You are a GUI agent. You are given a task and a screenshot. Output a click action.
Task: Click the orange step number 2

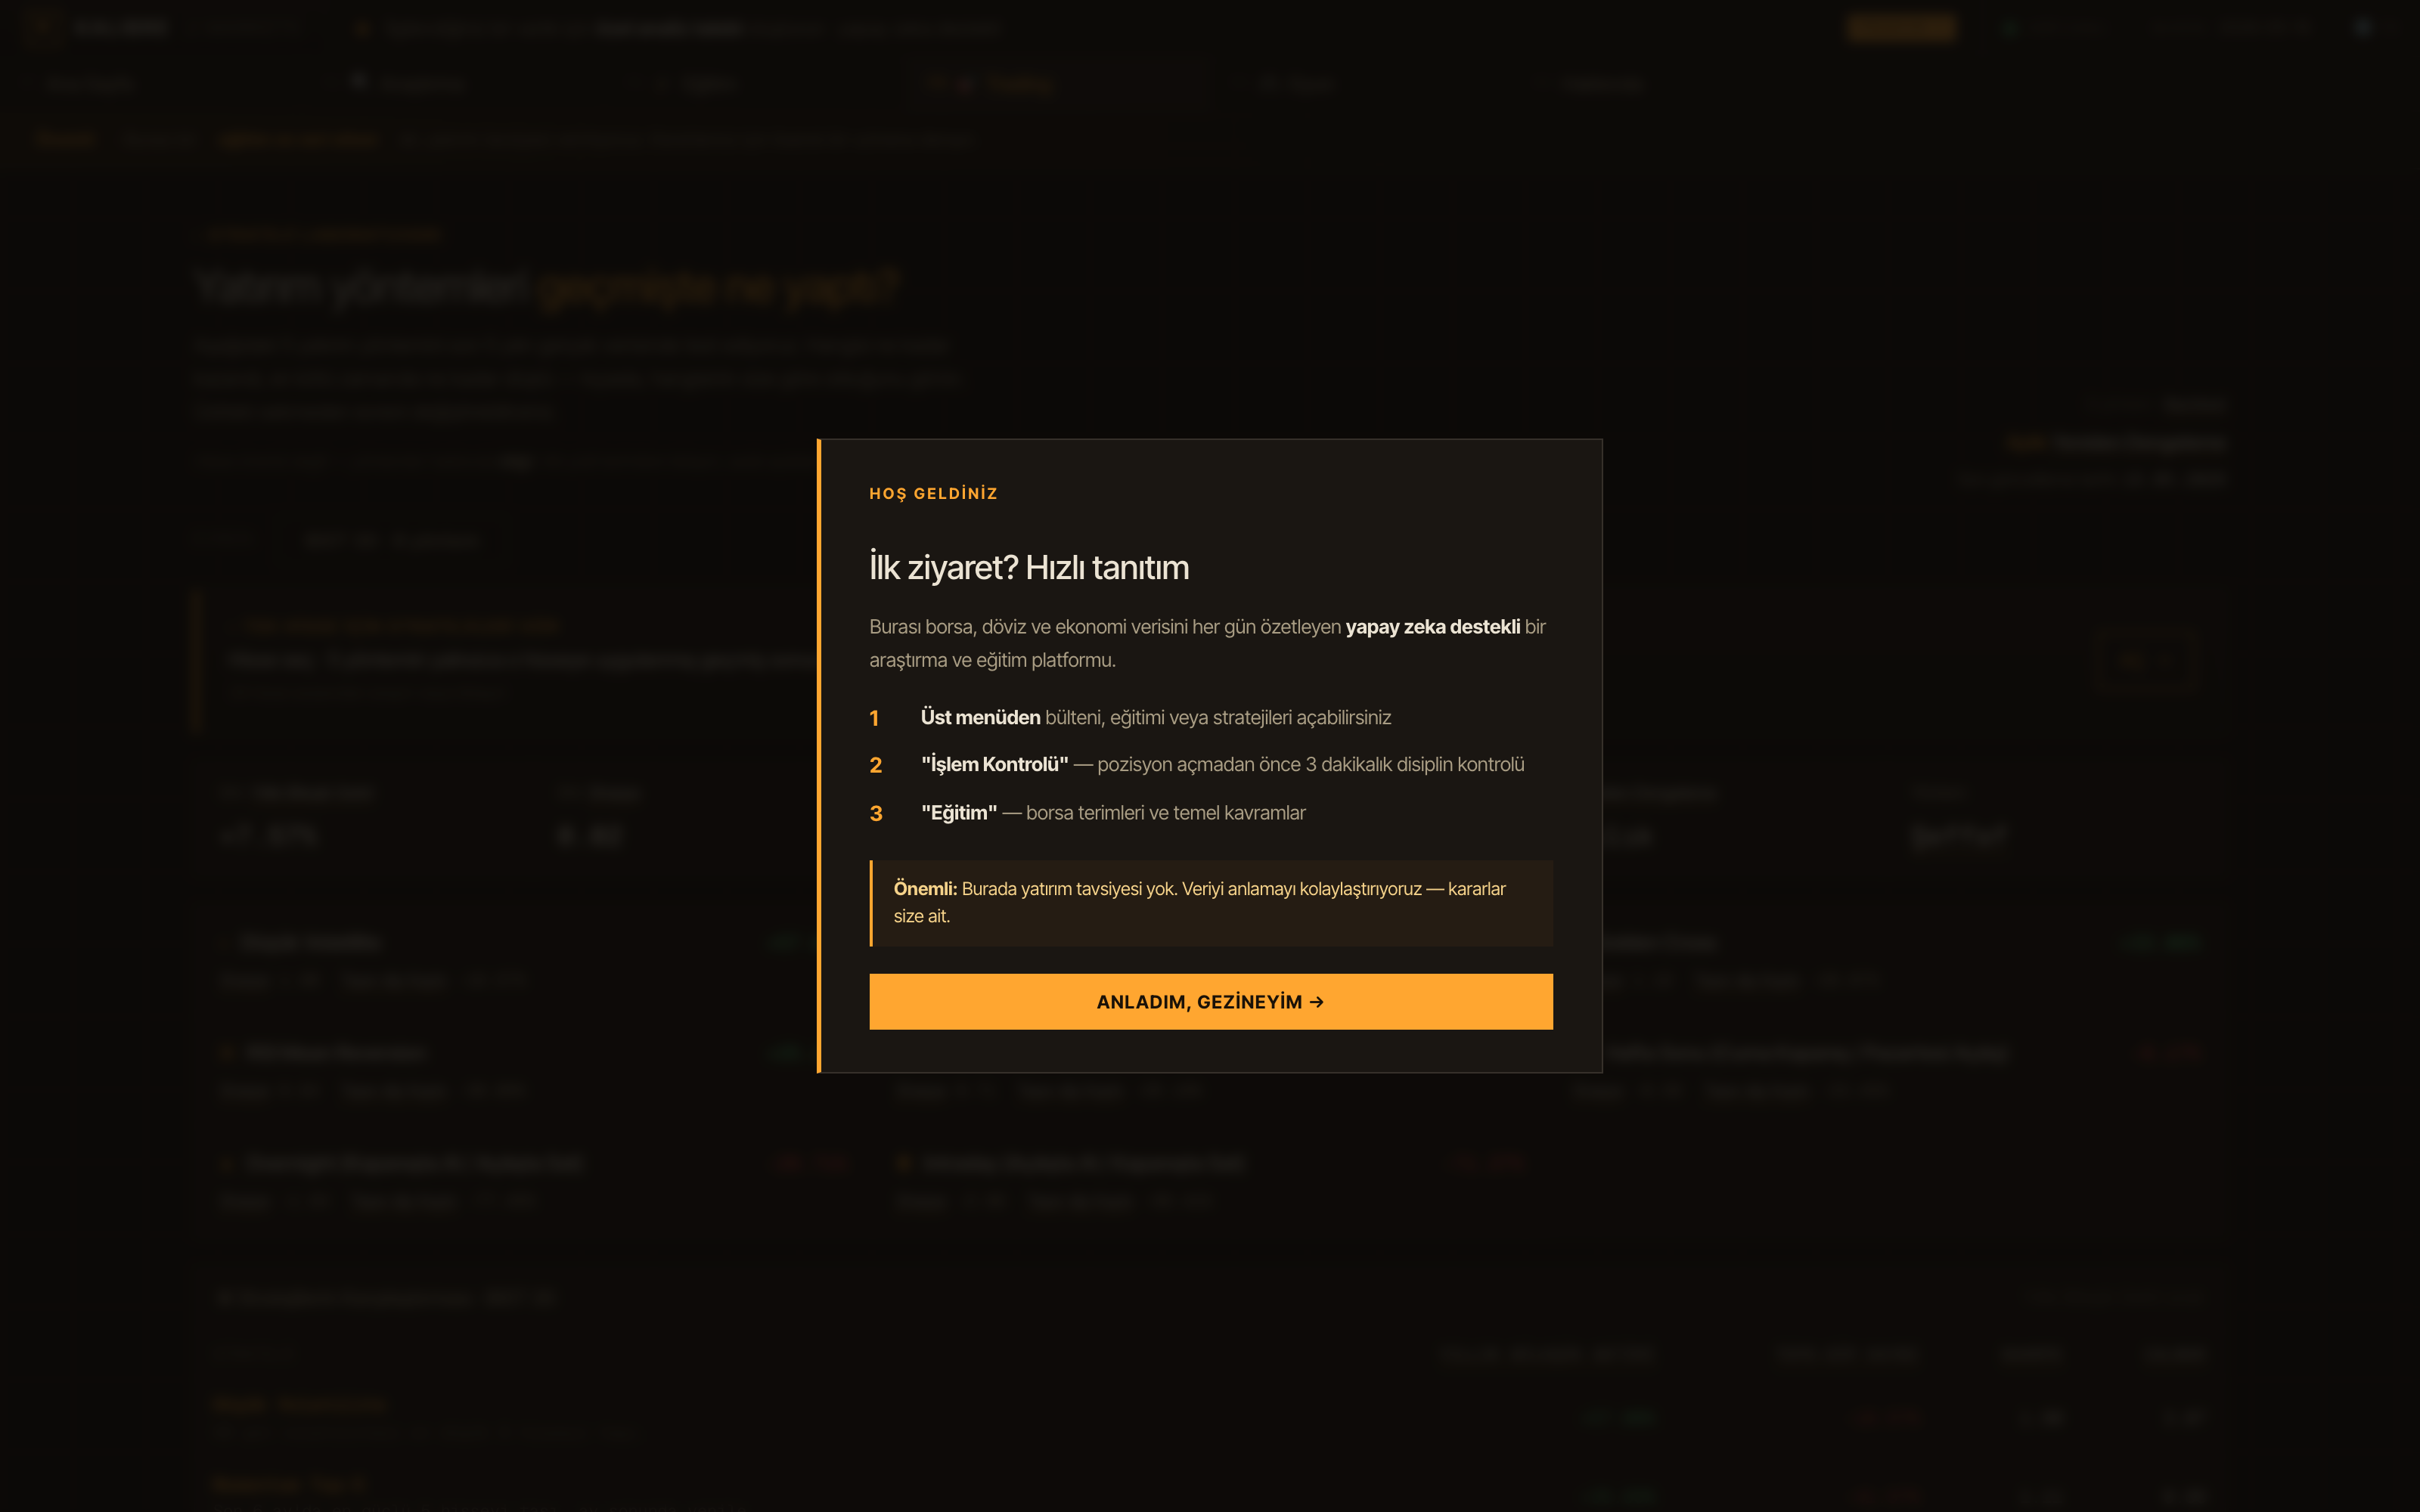point(875,765)
